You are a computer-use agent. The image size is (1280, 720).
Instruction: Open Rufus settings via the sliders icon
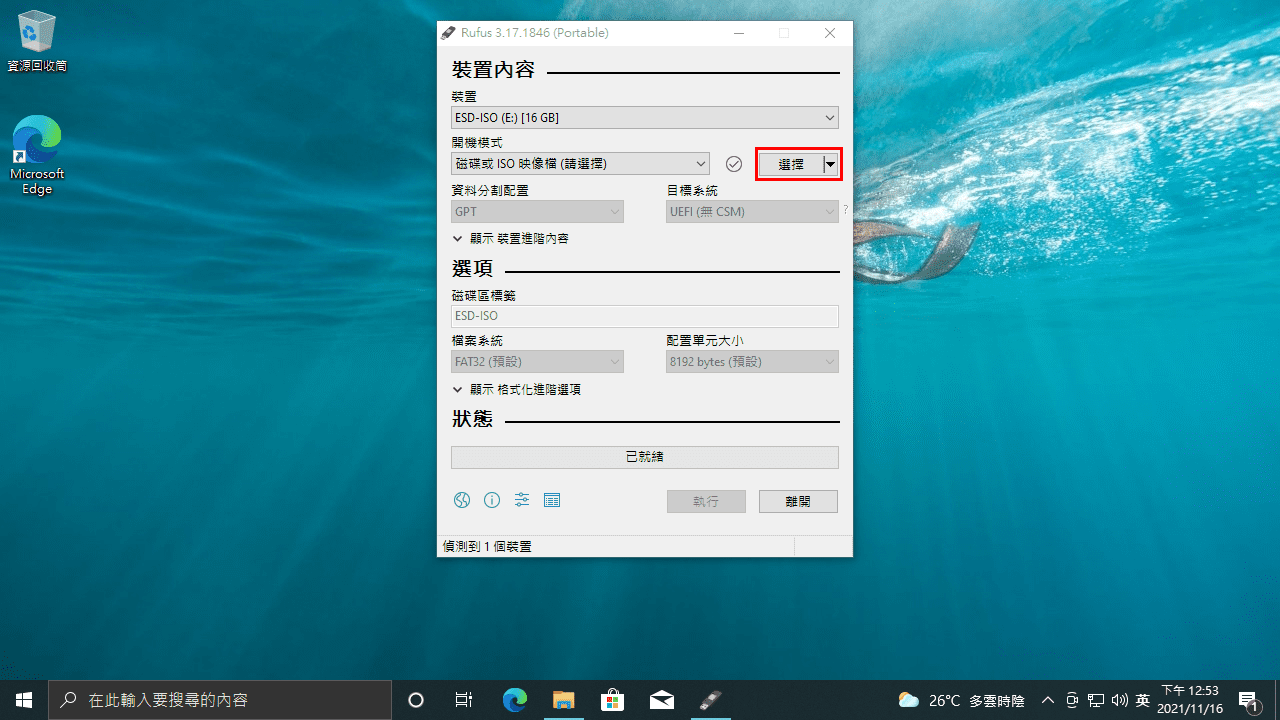click(x=521, y=500)
